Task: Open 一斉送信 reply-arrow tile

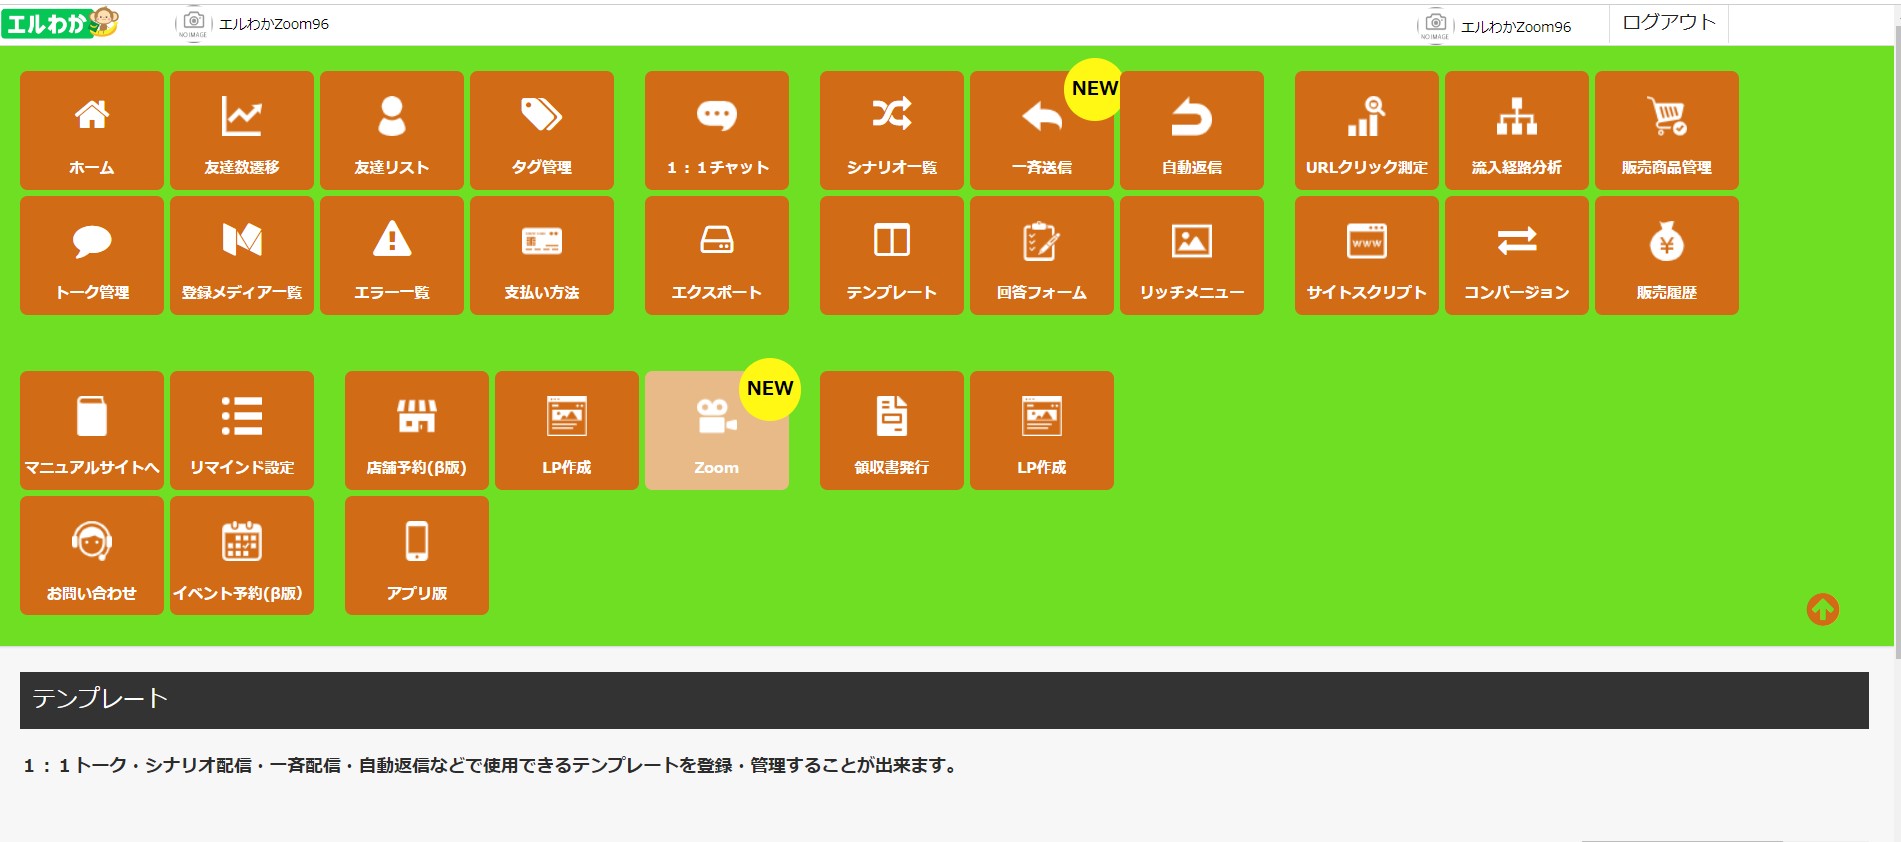Action: tap(1042, 130)
